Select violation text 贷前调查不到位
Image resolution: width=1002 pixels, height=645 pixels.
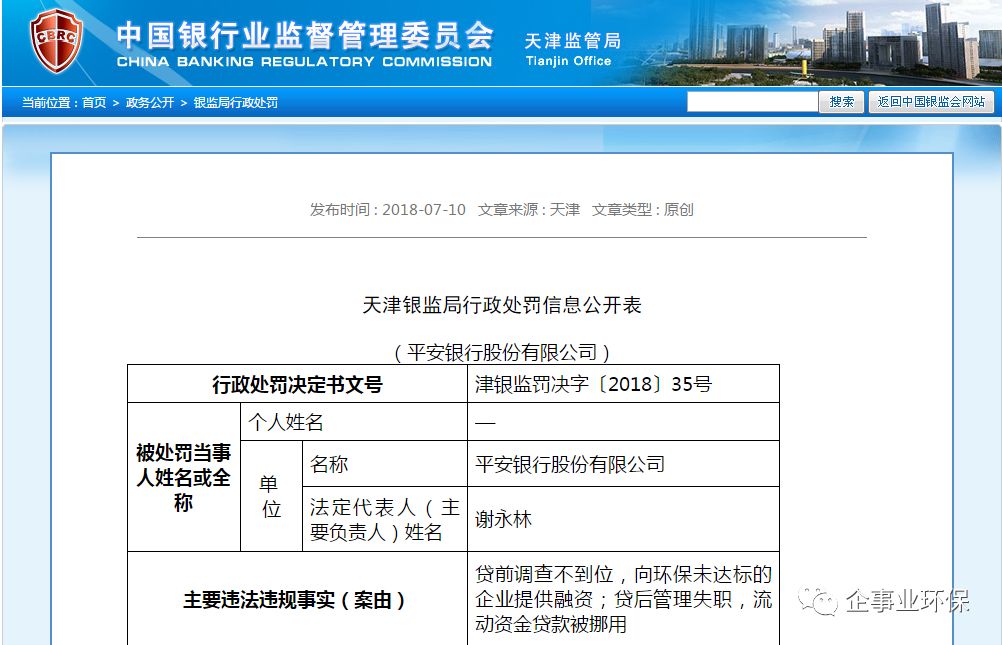point(544,574)
